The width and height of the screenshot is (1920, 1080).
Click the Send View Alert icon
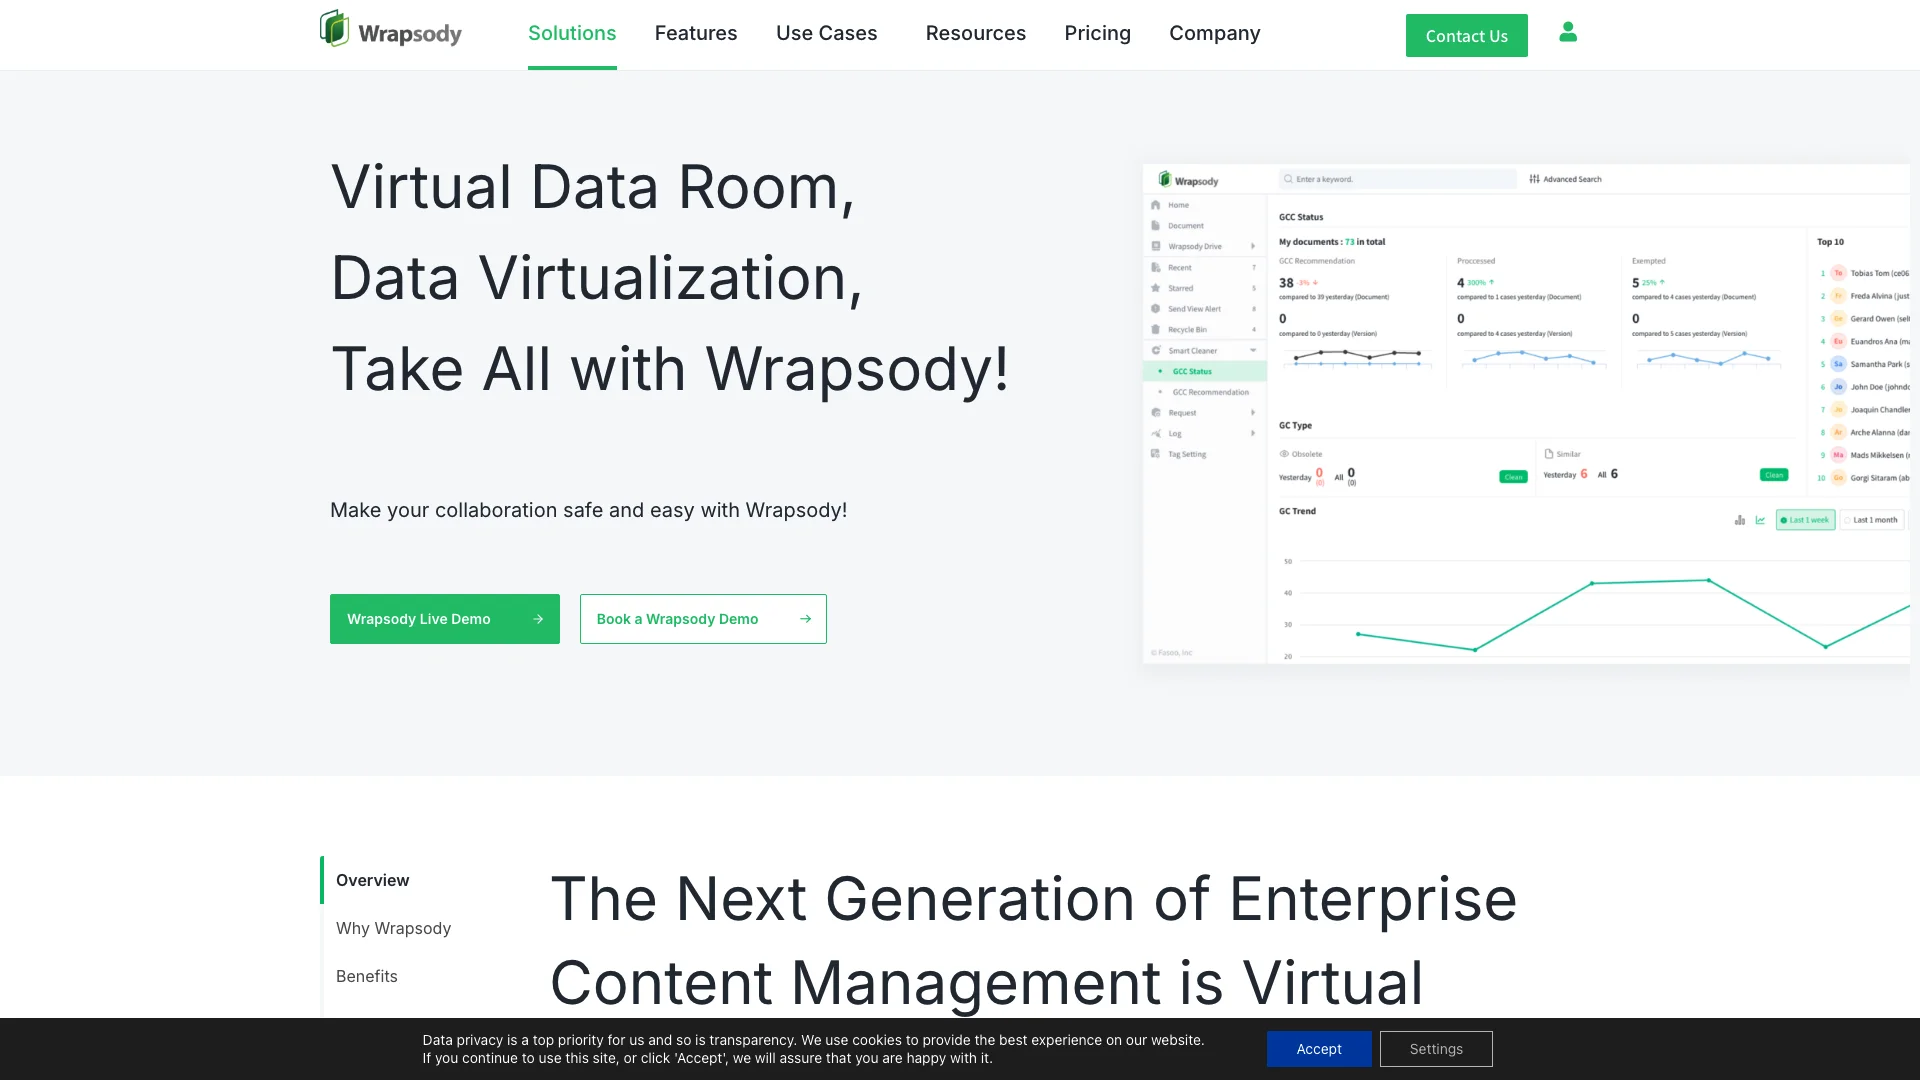point(1155,309)
